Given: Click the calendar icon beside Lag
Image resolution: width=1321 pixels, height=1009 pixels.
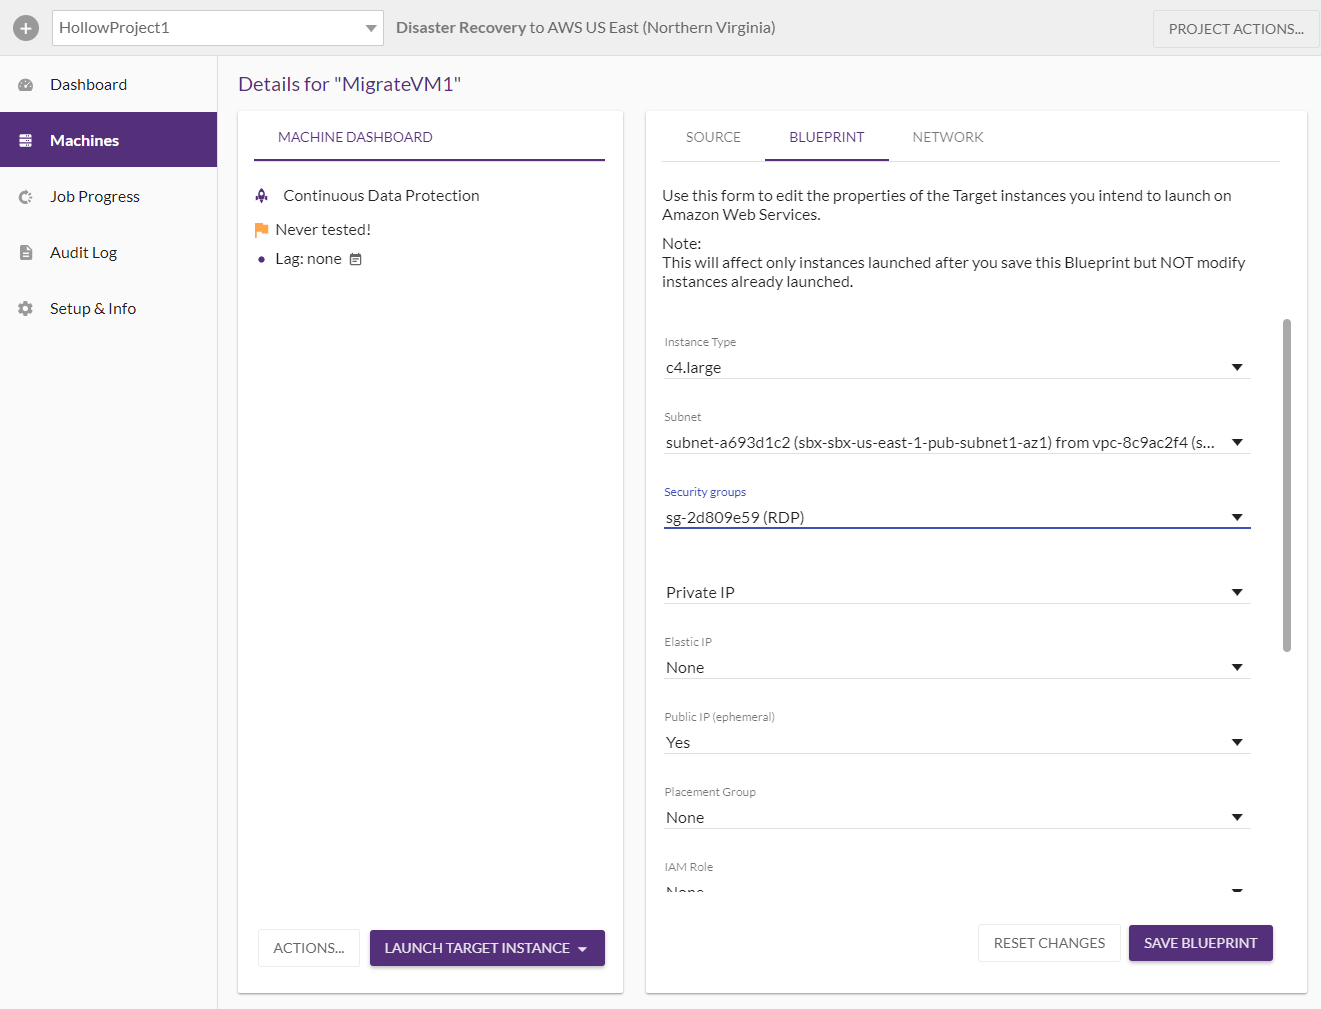Looking at the screenshot, I should [x=355, y=259].
